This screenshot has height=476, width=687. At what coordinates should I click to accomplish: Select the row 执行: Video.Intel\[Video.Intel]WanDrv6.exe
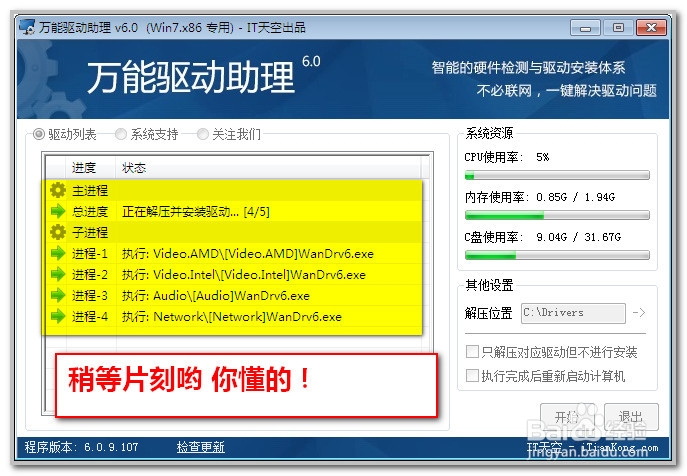point(234,274)
